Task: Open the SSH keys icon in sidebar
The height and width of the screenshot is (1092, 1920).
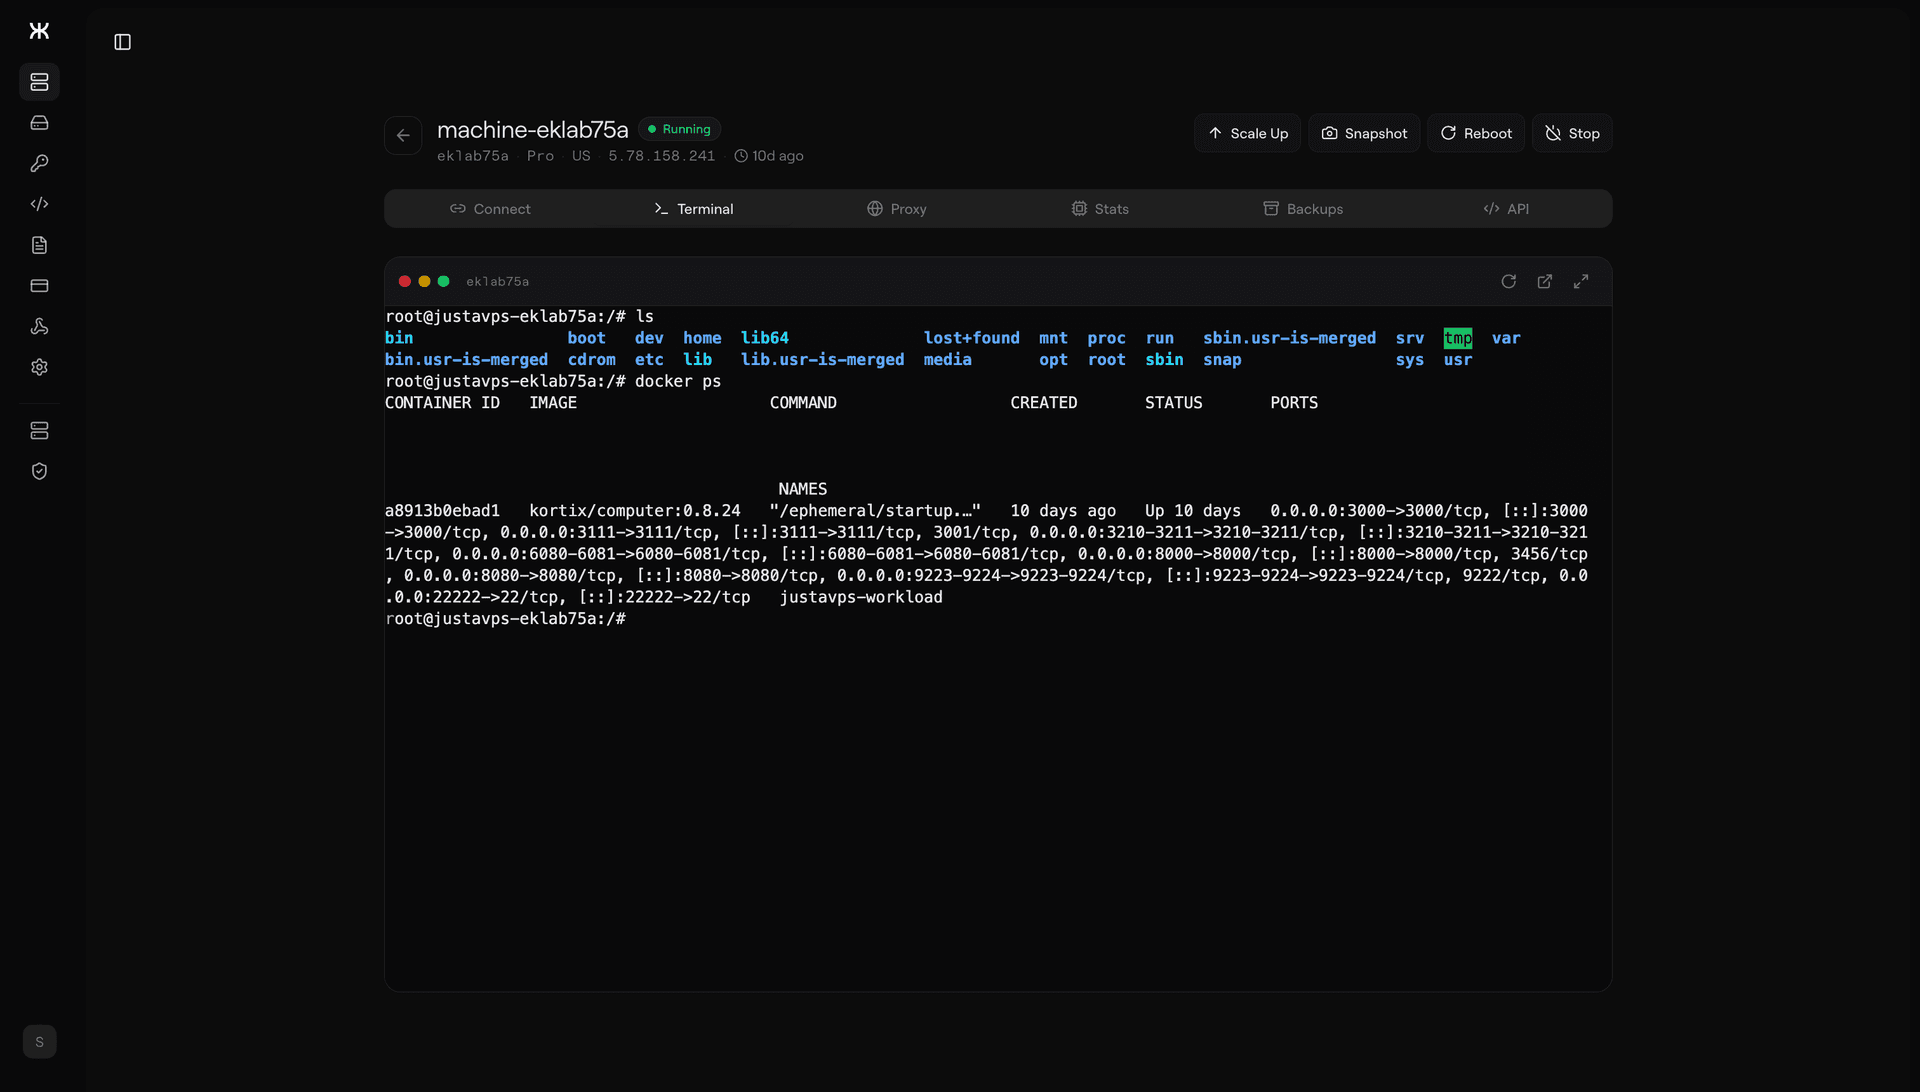Action: point(39,163)
